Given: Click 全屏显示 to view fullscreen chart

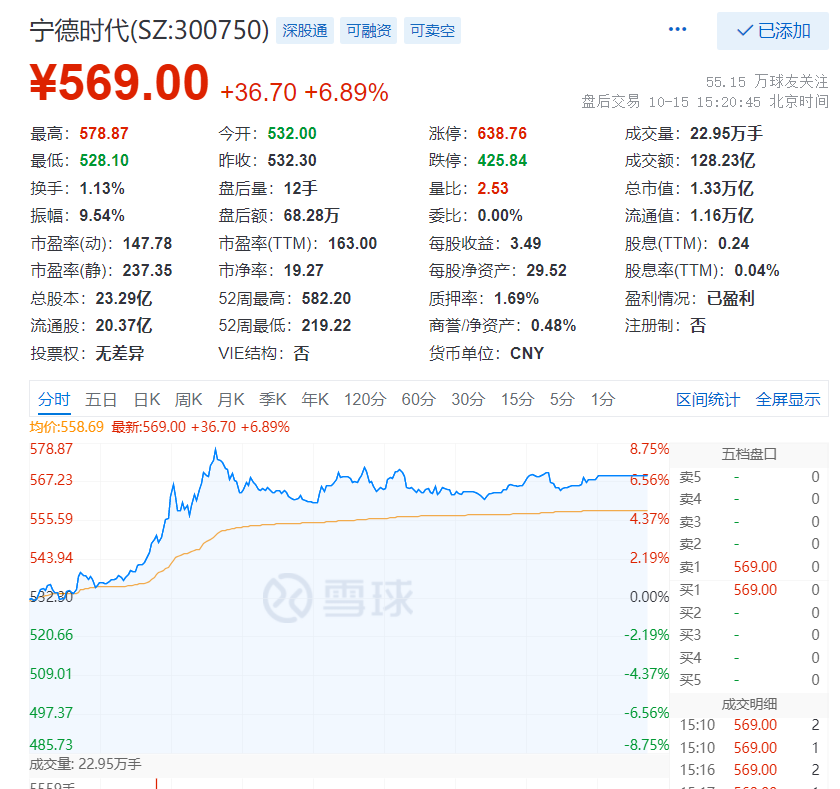Looking at the screenshot, I should (788, 399).
